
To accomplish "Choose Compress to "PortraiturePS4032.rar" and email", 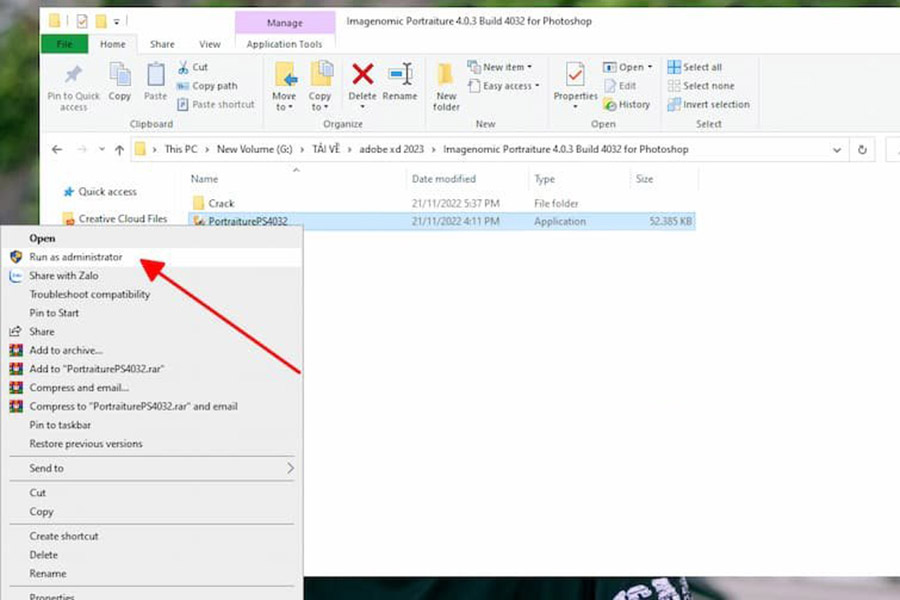I will pos(152,407).
